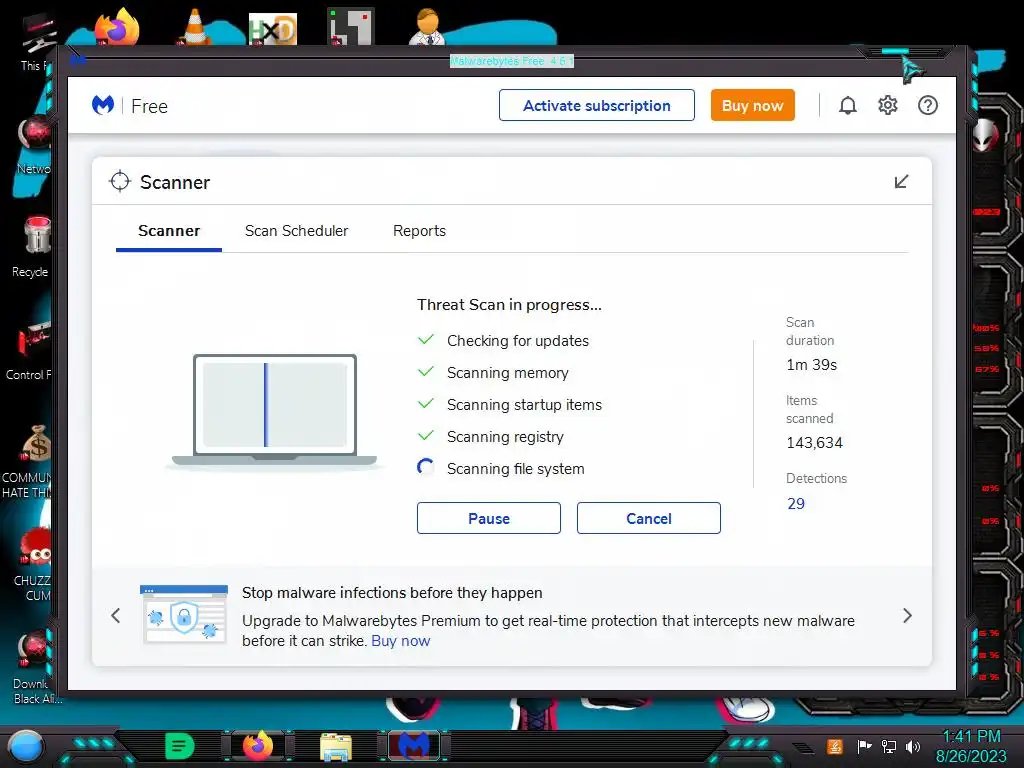Open the money bag desktop icon
1024x768 pixels.
point(36,444)
